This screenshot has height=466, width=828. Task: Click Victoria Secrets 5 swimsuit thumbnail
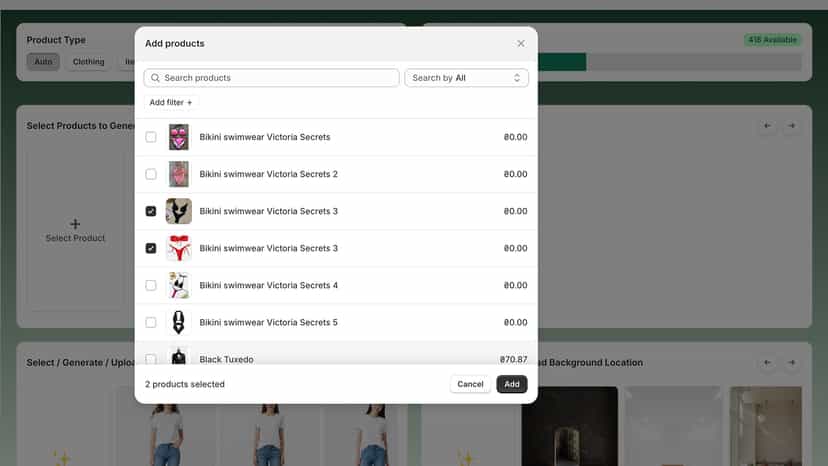[x=178, y=322]
